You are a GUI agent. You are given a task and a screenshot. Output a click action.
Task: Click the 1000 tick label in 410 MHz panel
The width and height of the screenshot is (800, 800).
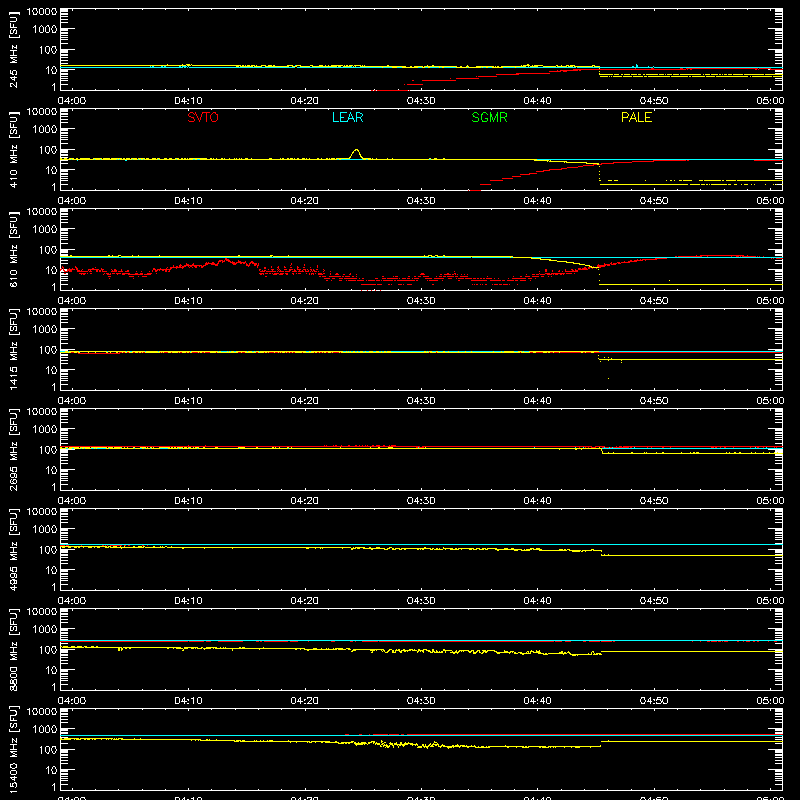[x=45, y=130]
